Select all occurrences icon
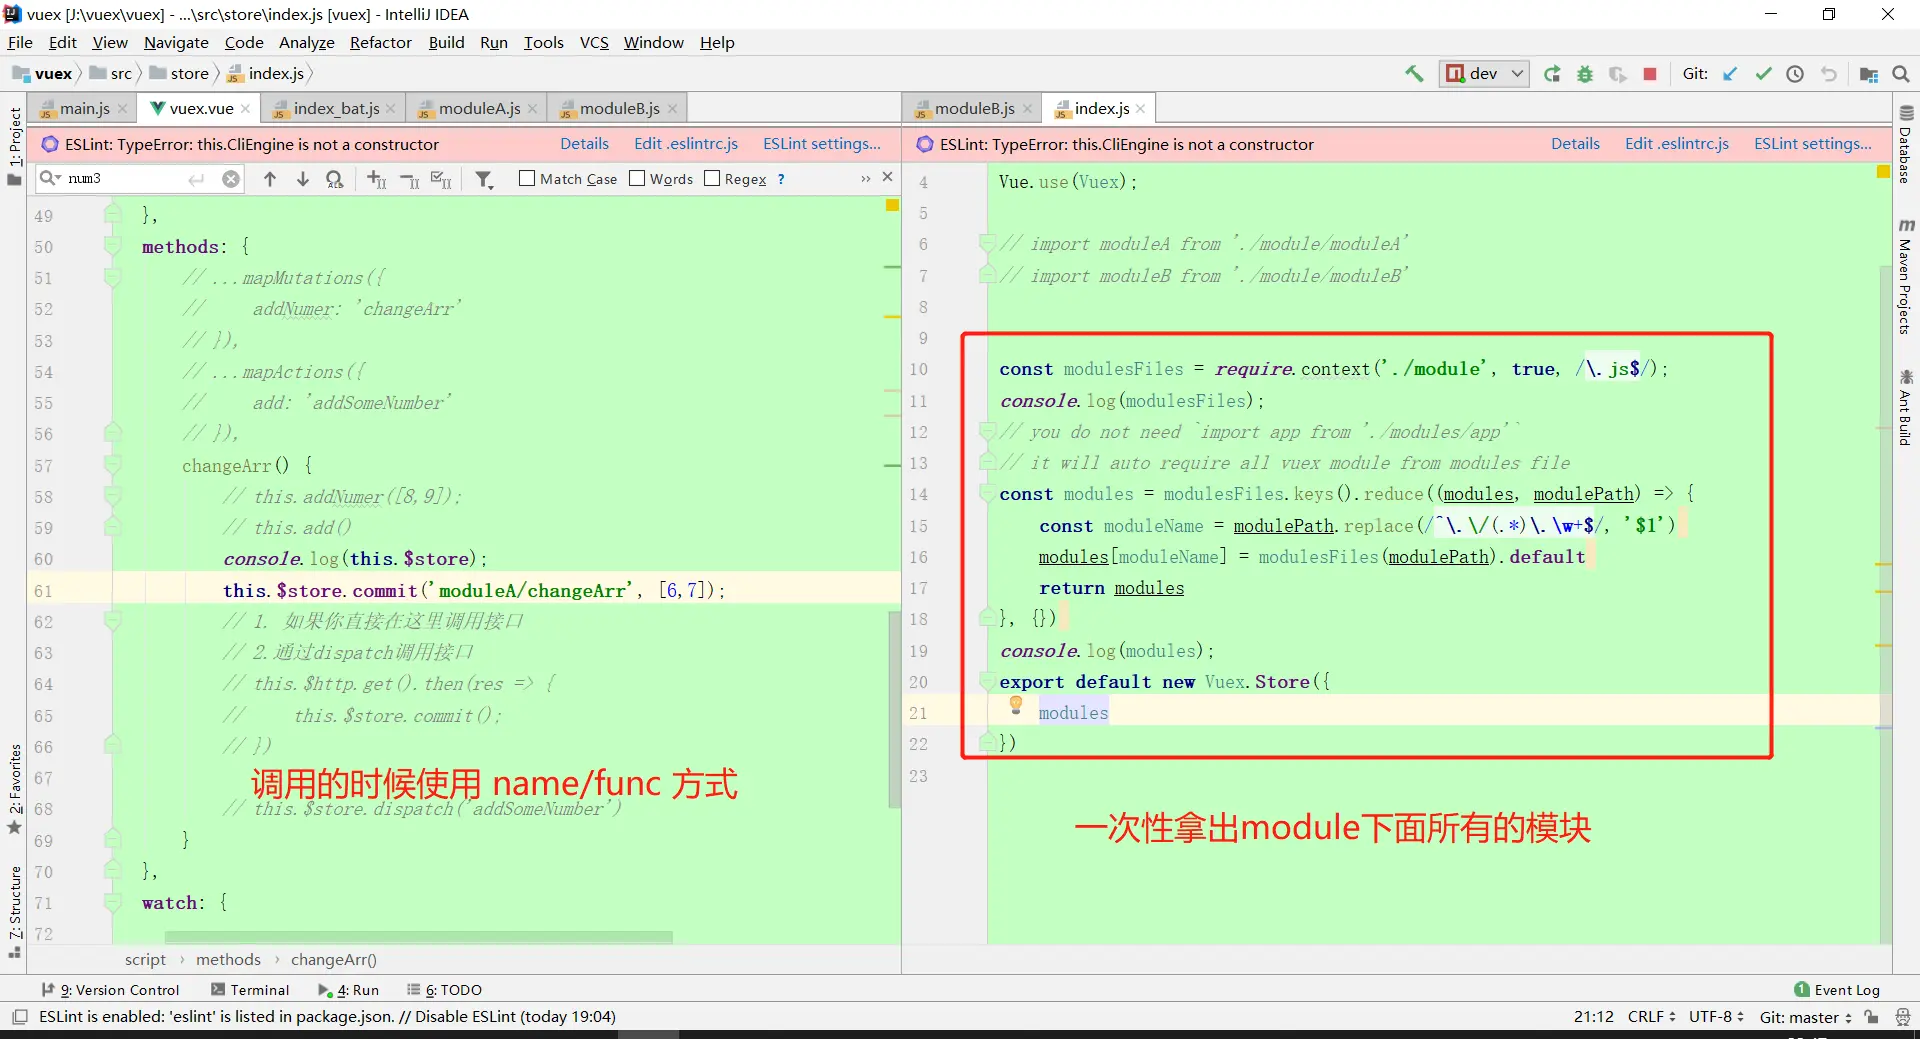Viewport: 1920px width, 1039px height. tap(441, 179)
